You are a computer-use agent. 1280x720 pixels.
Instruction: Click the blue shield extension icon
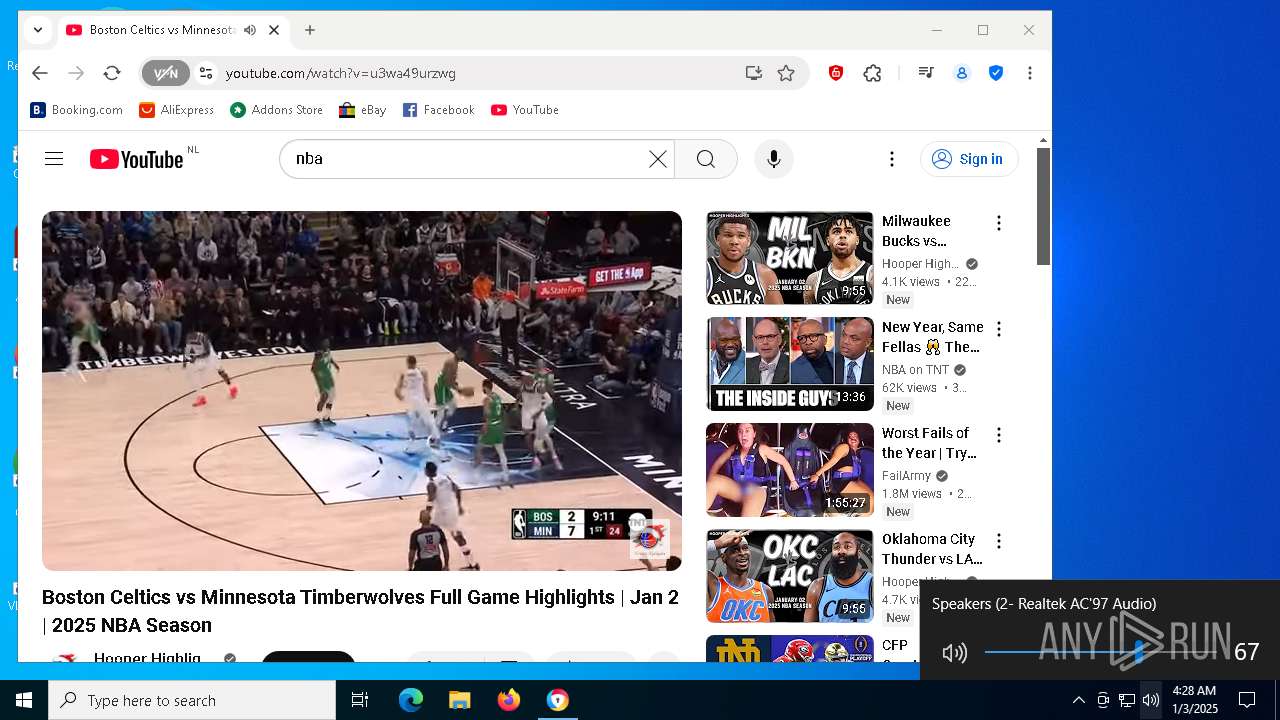[x=996, y=73]
